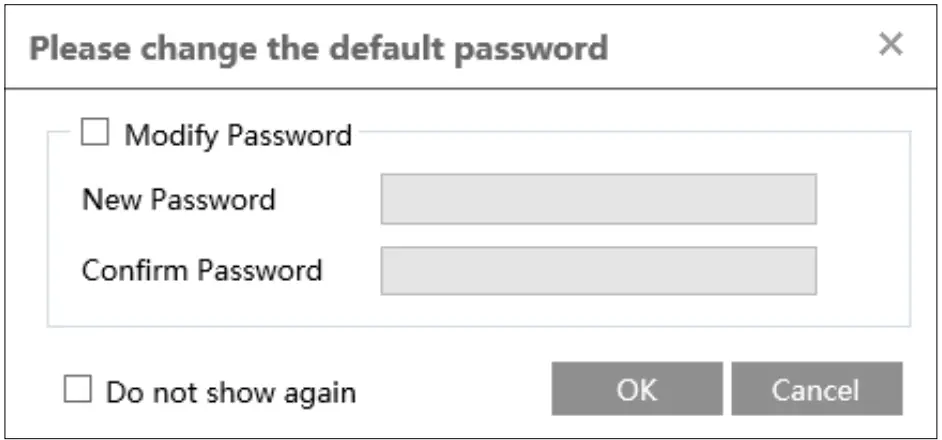Confirm the dialog by clicking OK

click(x=636, y=389)
